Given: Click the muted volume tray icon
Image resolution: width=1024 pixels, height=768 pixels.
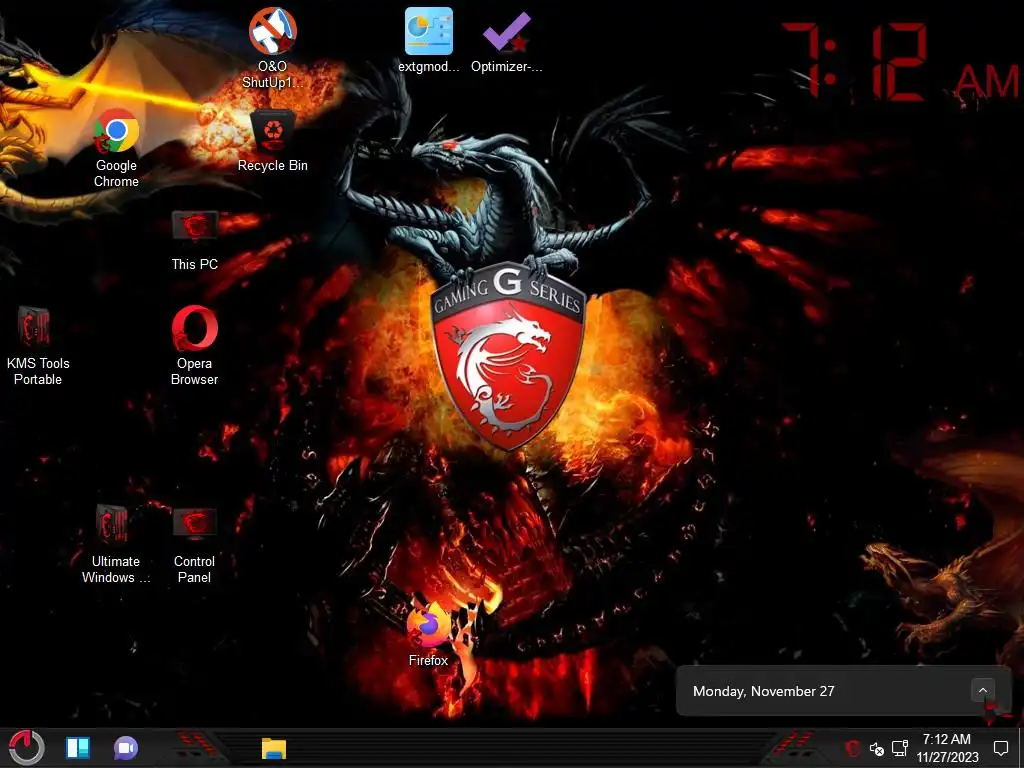Looking at the screenshot, I should coord(876,748).
